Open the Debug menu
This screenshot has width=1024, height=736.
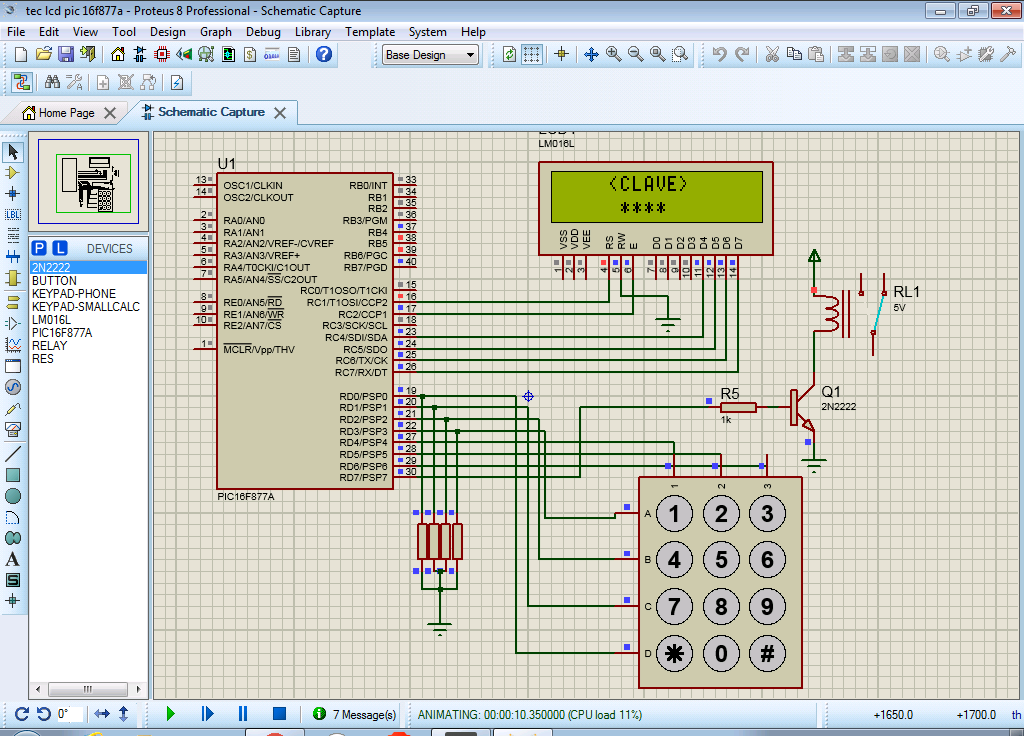click(x=263, y=32)
